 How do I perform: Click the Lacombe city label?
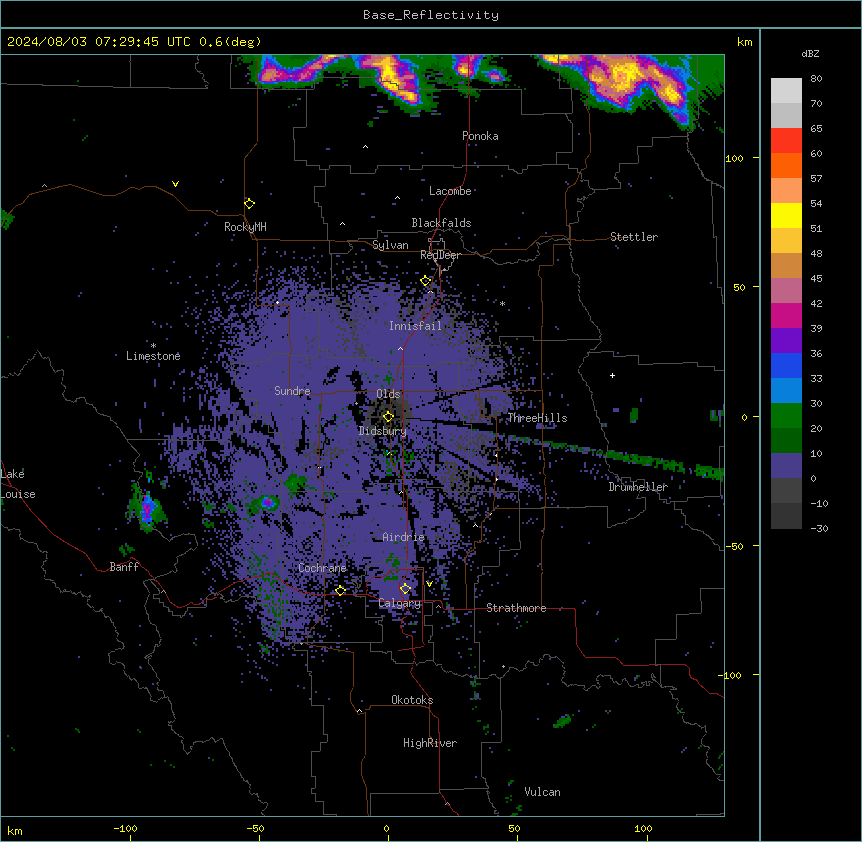coord(450,191)
